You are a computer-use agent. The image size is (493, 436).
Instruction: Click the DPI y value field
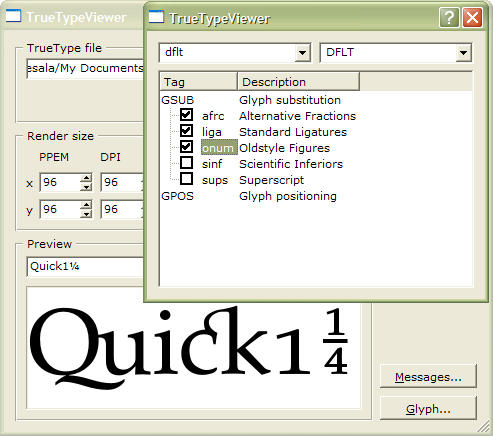click(122, 209)
